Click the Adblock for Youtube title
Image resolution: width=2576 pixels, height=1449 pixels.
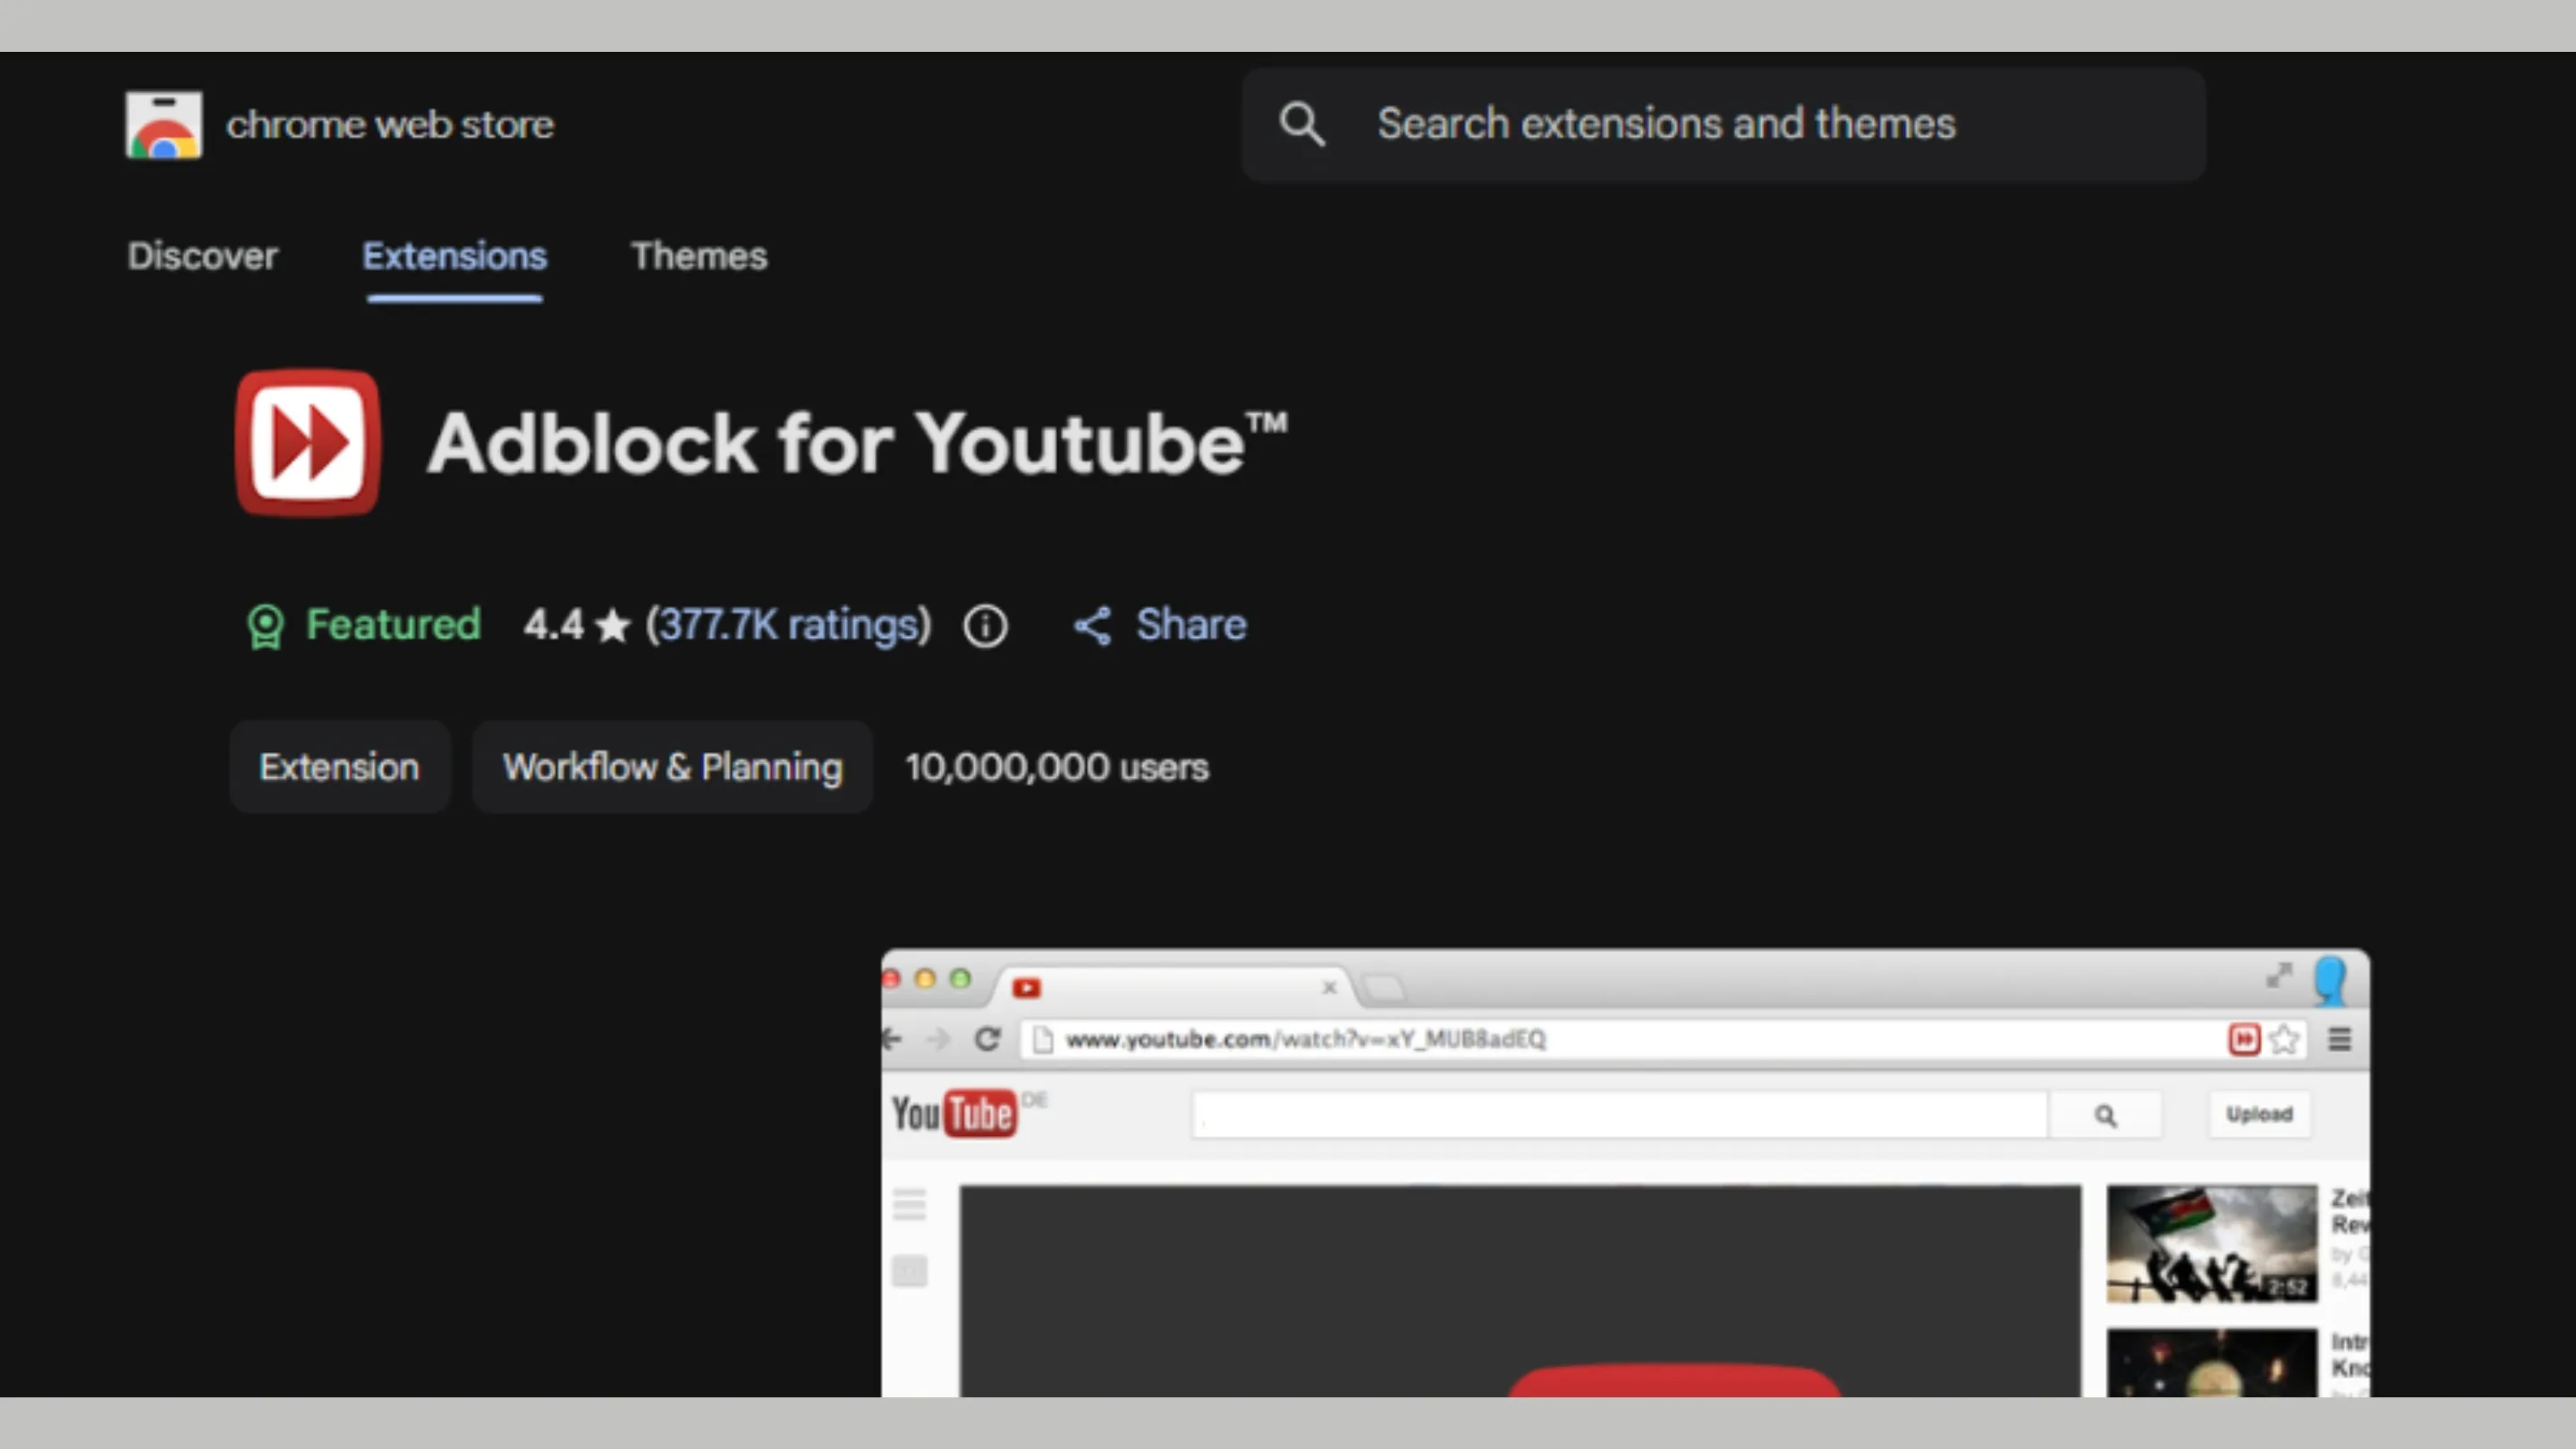[858, 443]
